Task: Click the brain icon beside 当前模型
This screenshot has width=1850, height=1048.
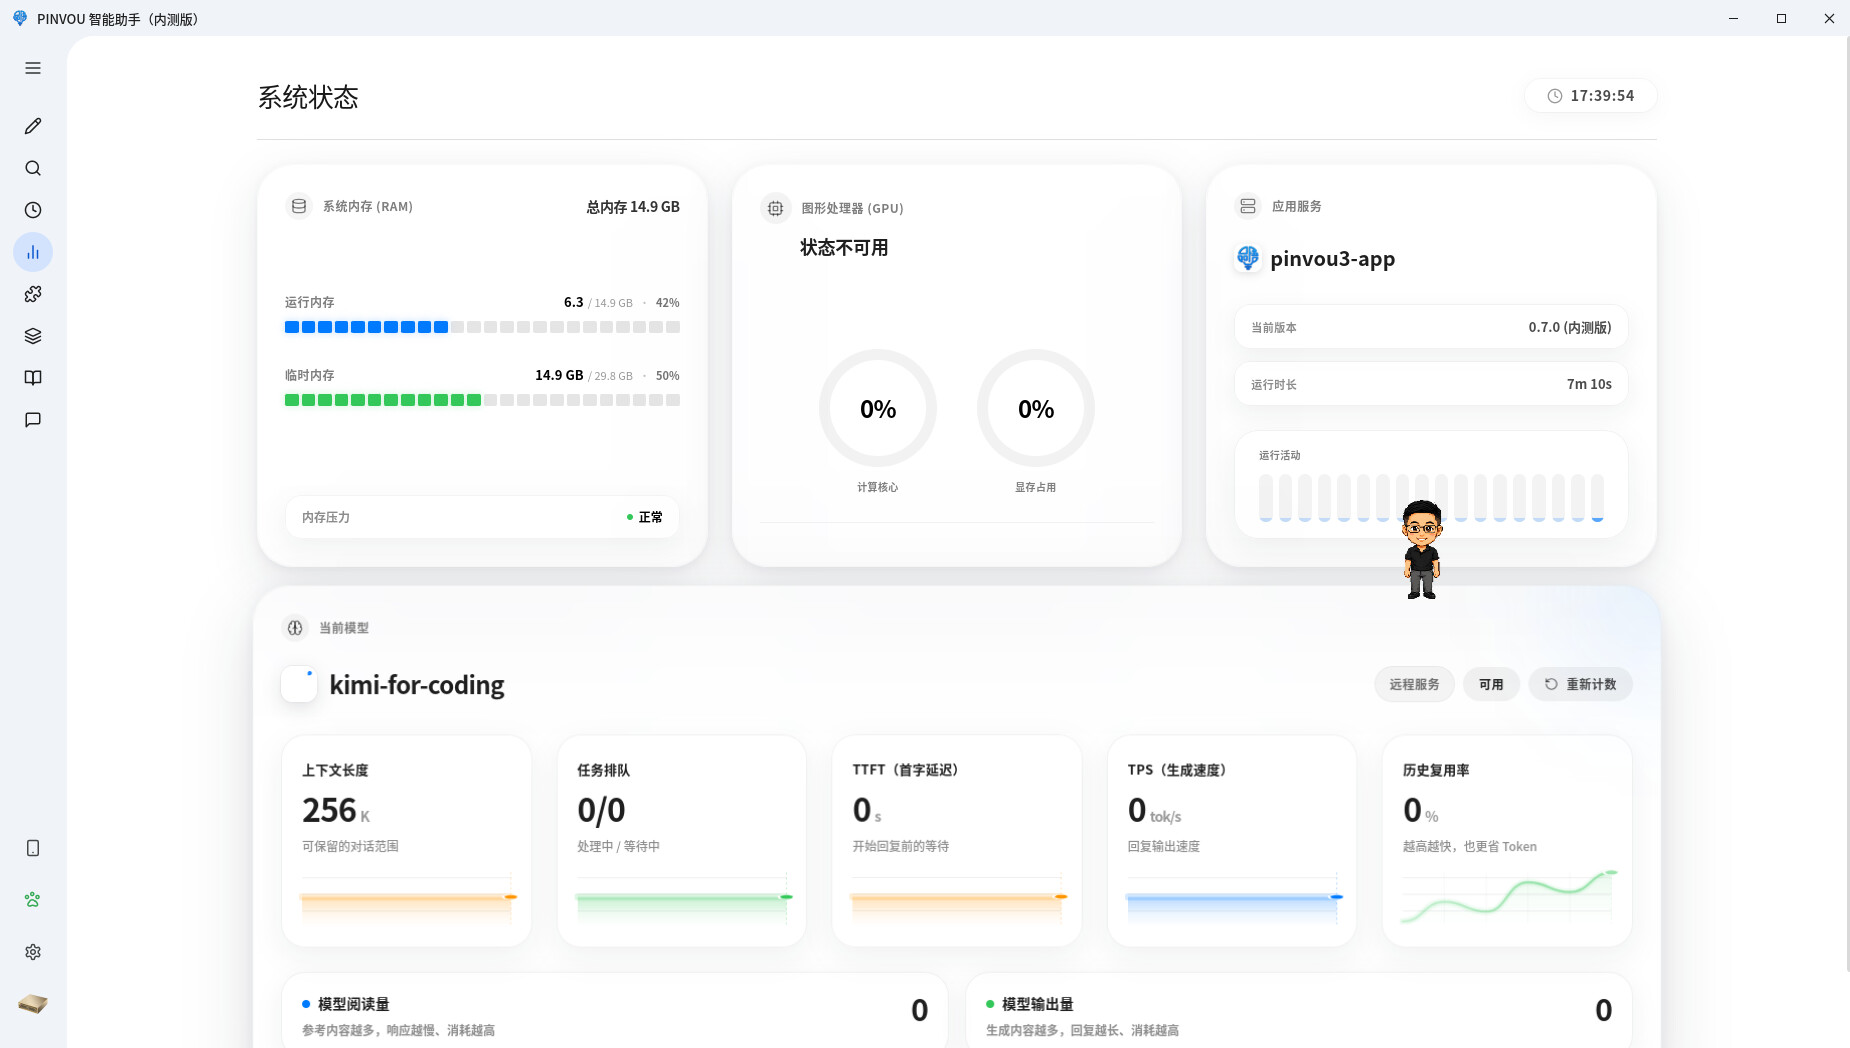Action: tap(295, 628)
